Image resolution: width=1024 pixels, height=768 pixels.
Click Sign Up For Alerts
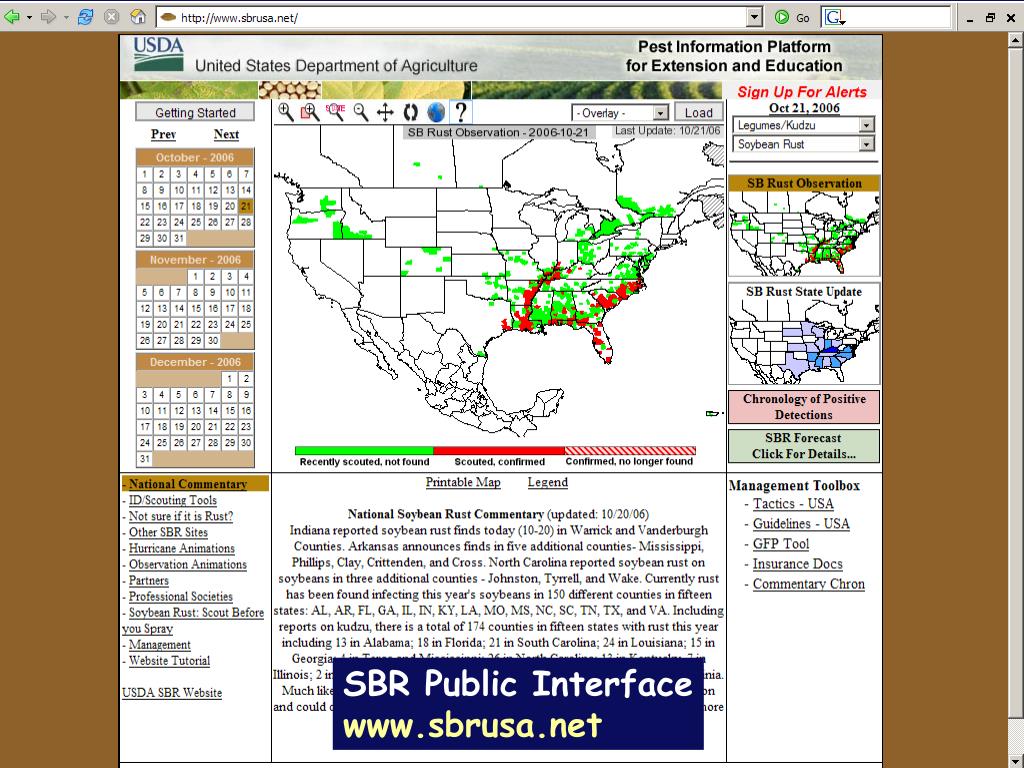[802, 92]
